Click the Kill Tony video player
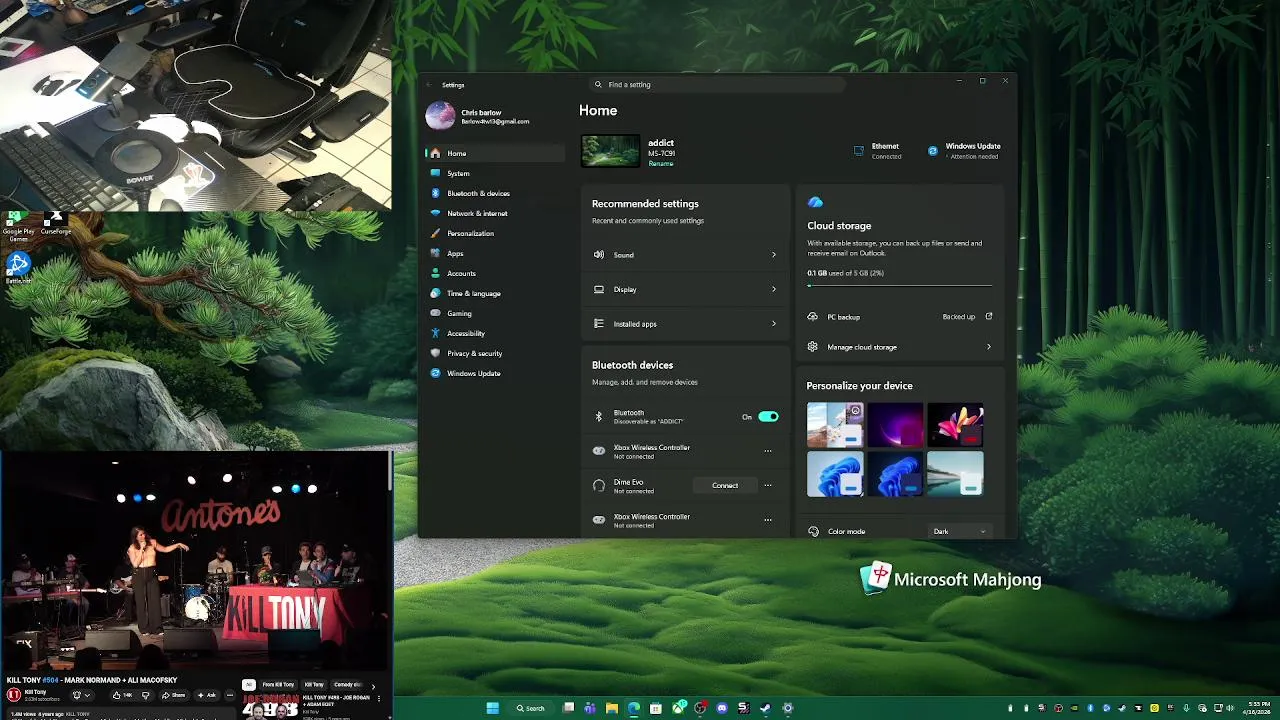Viewport: 1280px width, 720px height. pos(195,562)
